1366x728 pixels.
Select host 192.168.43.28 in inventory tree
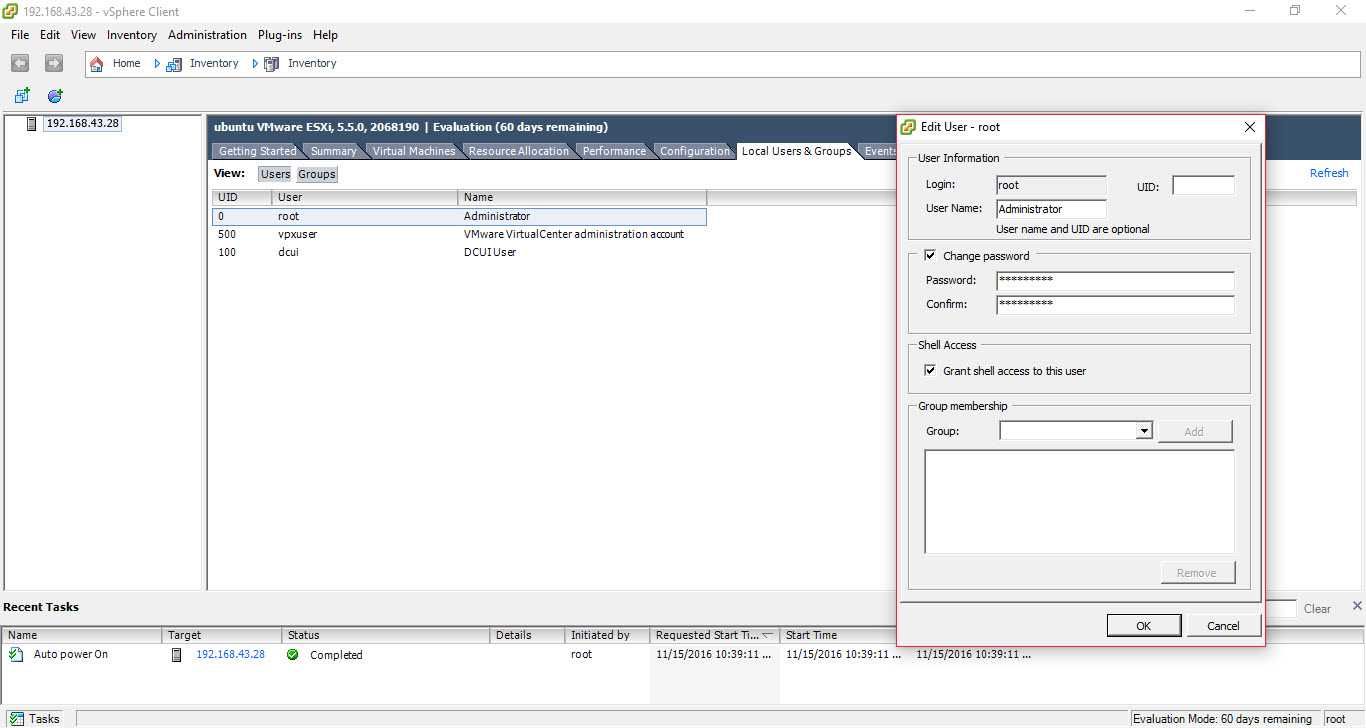coord(82,123)
